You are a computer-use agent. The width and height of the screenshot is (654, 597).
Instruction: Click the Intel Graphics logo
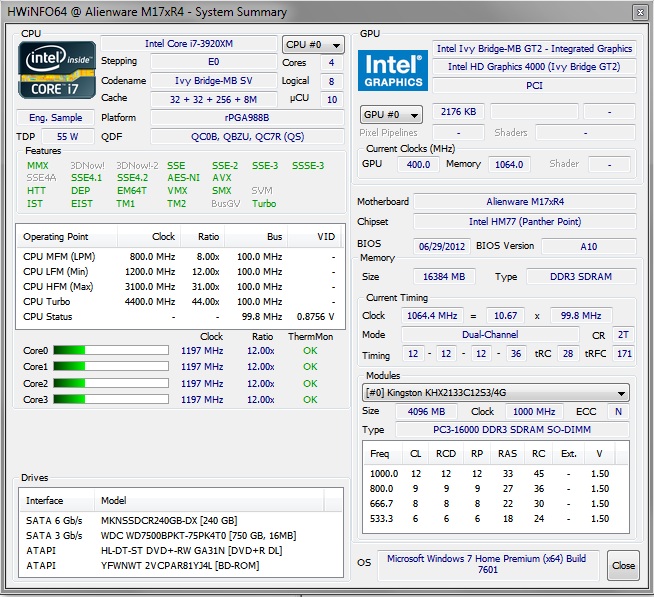392,70
